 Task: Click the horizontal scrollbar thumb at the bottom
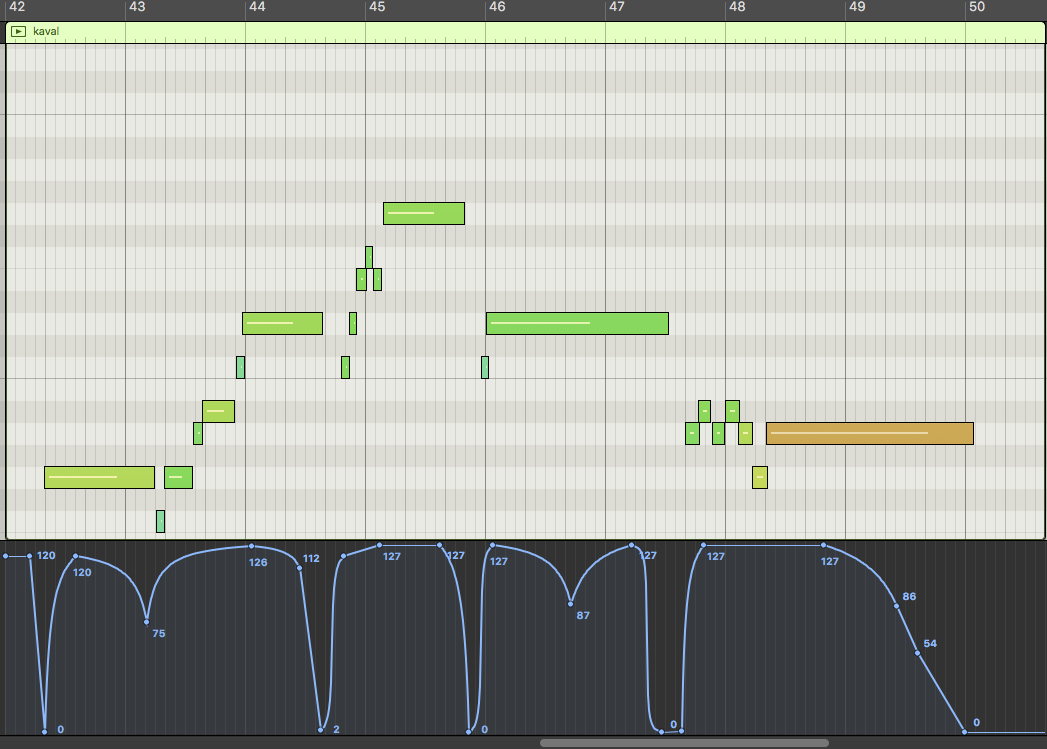point(684,743)
